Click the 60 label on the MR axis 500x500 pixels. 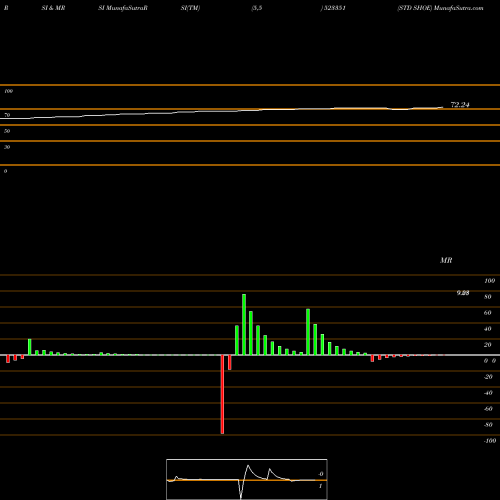tap(488, 313)
